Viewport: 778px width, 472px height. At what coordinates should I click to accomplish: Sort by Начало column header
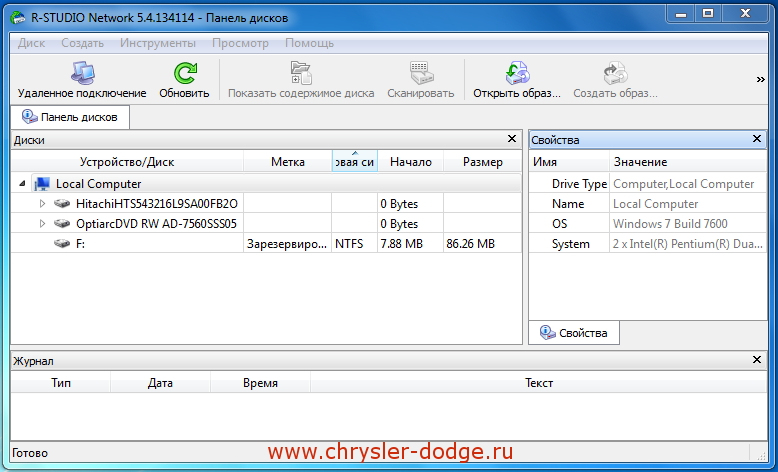click(411, 162)
